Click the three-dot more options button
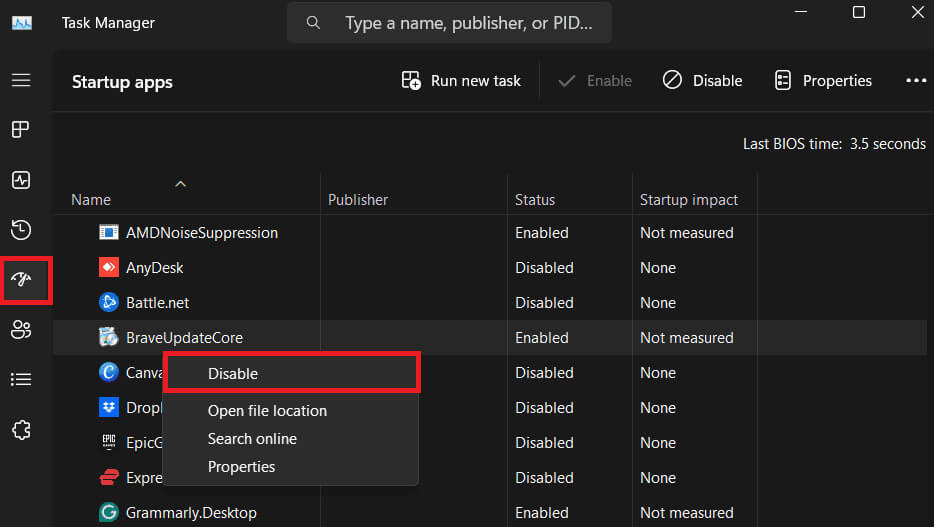 915,81
